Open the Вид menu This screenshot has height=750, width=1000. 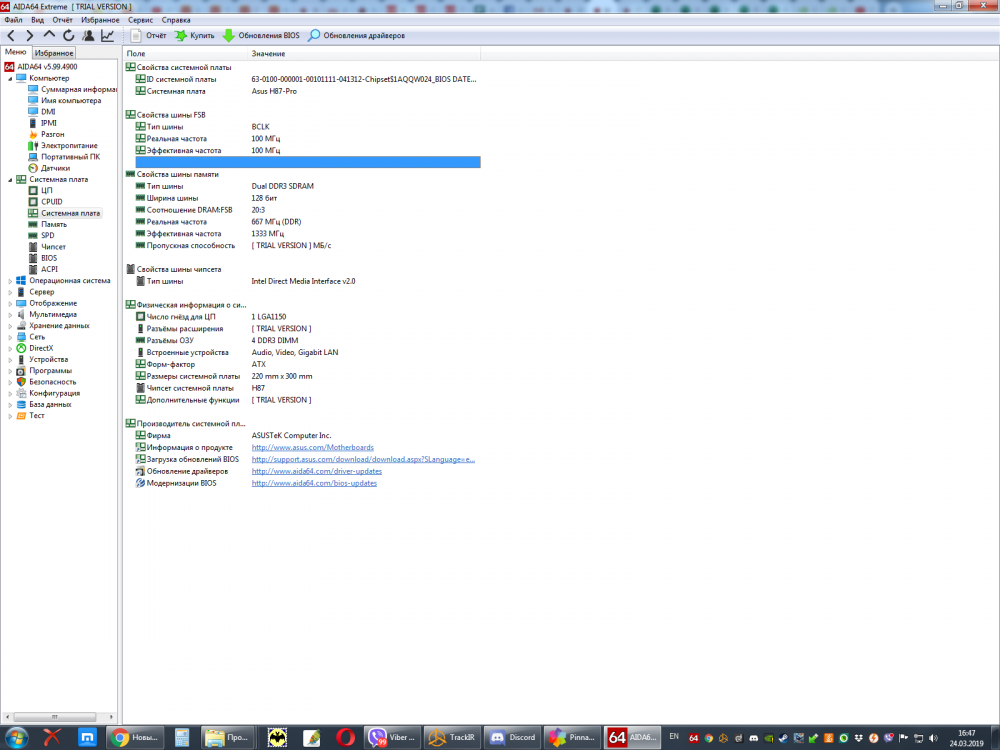[38, 20]
